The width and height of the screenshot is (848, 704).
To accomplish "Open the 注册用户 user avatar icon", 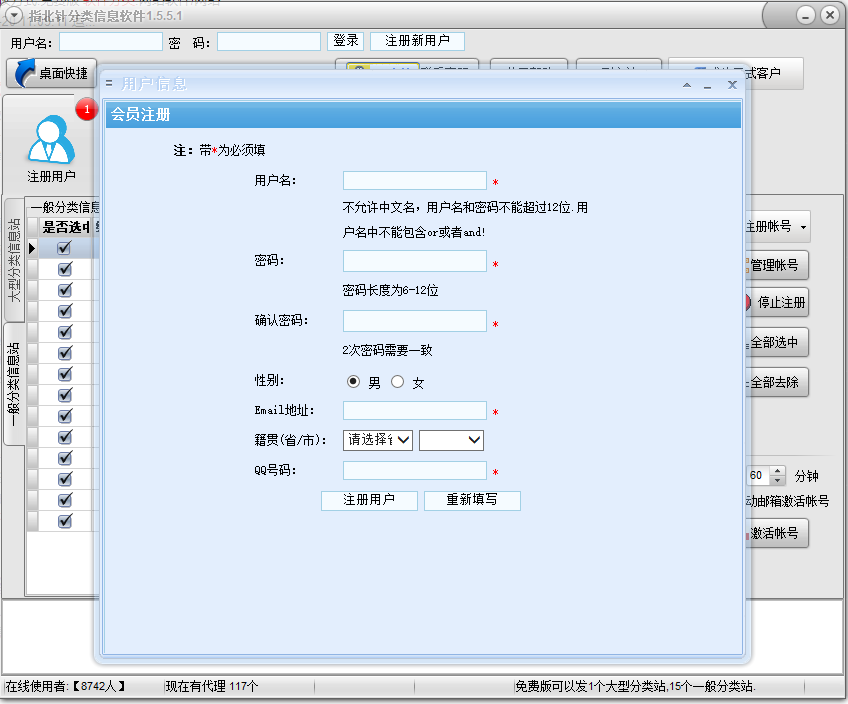I will 51,140.
